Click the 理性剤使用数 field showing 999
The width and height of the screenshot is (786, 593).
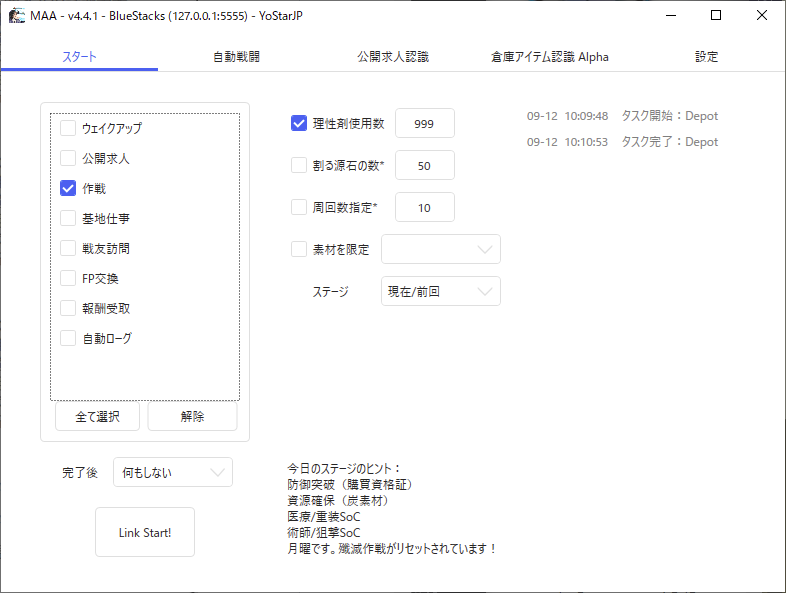pos(425,123)
